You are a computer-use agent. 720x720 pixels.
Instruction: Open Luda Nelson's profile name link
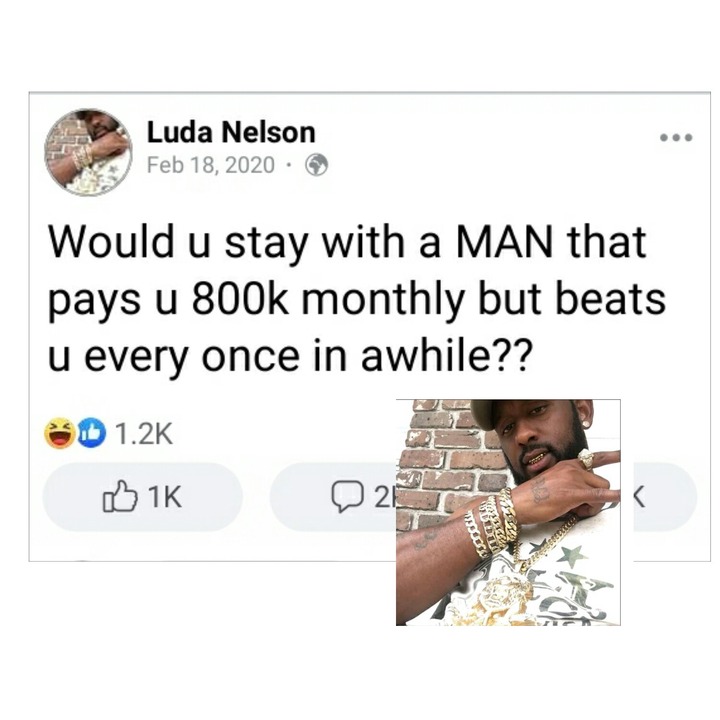(231, 132)
